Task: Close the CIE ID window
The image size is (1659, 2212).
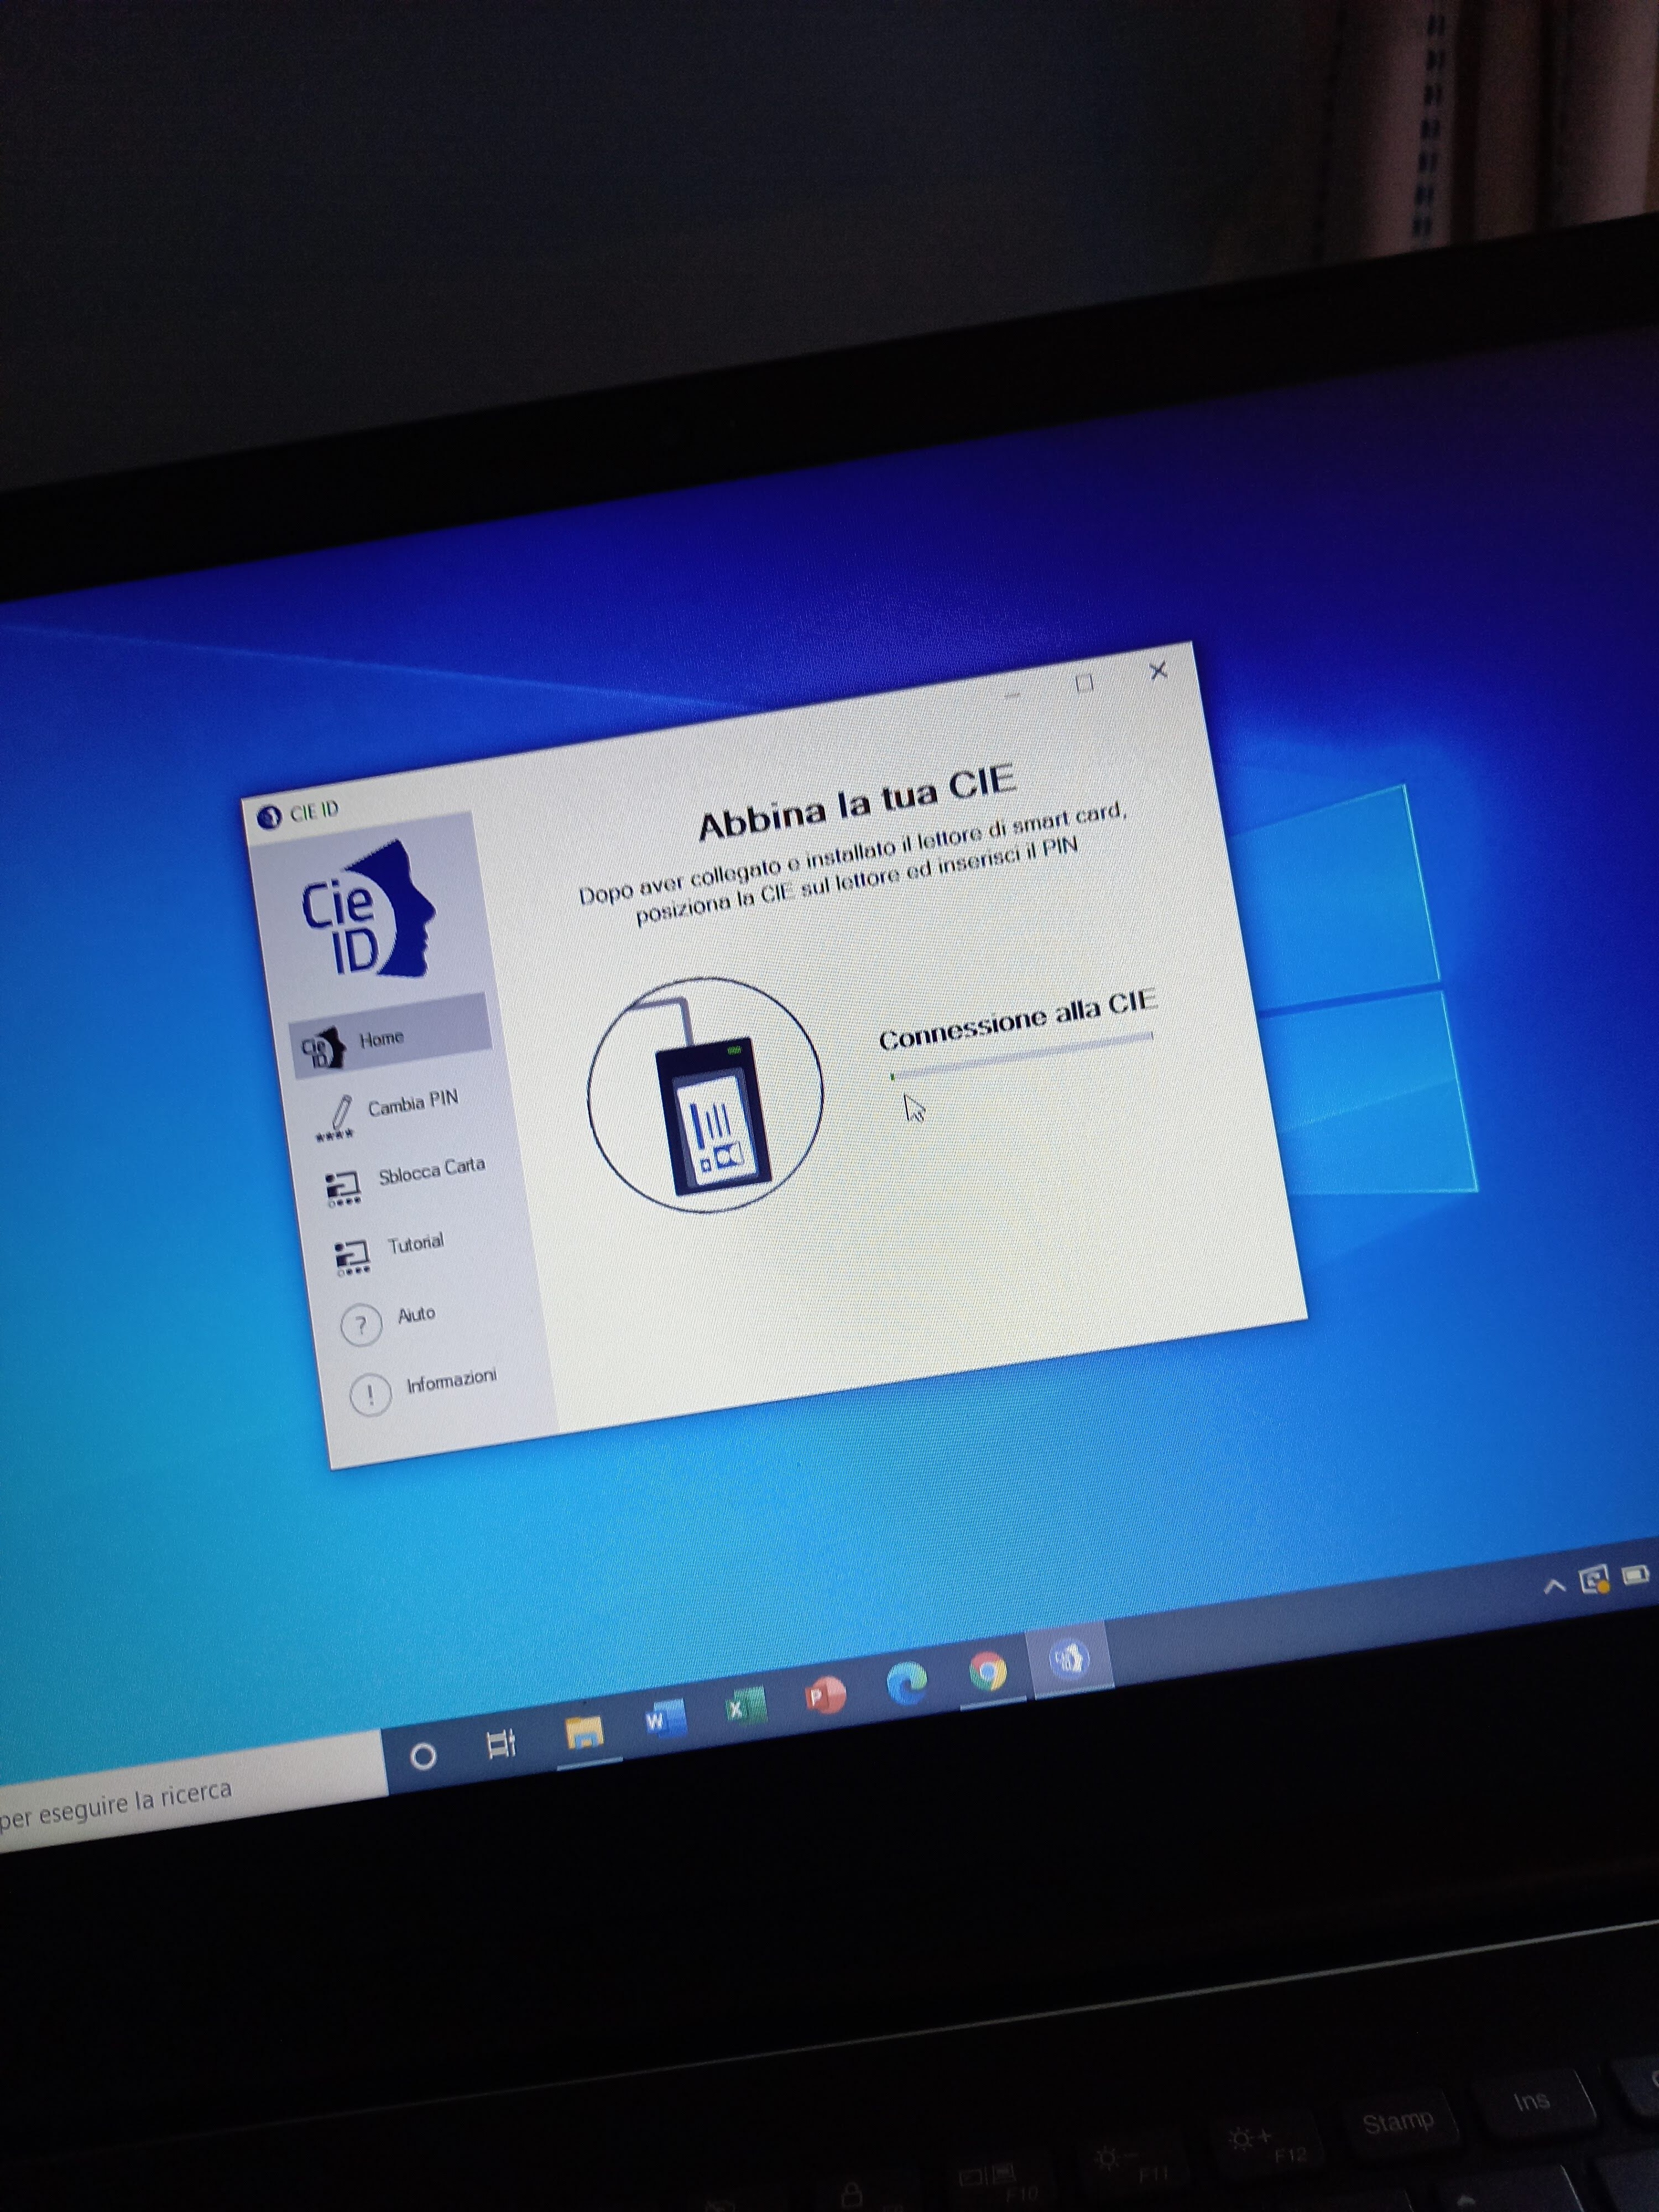Action: [1158, 671]
